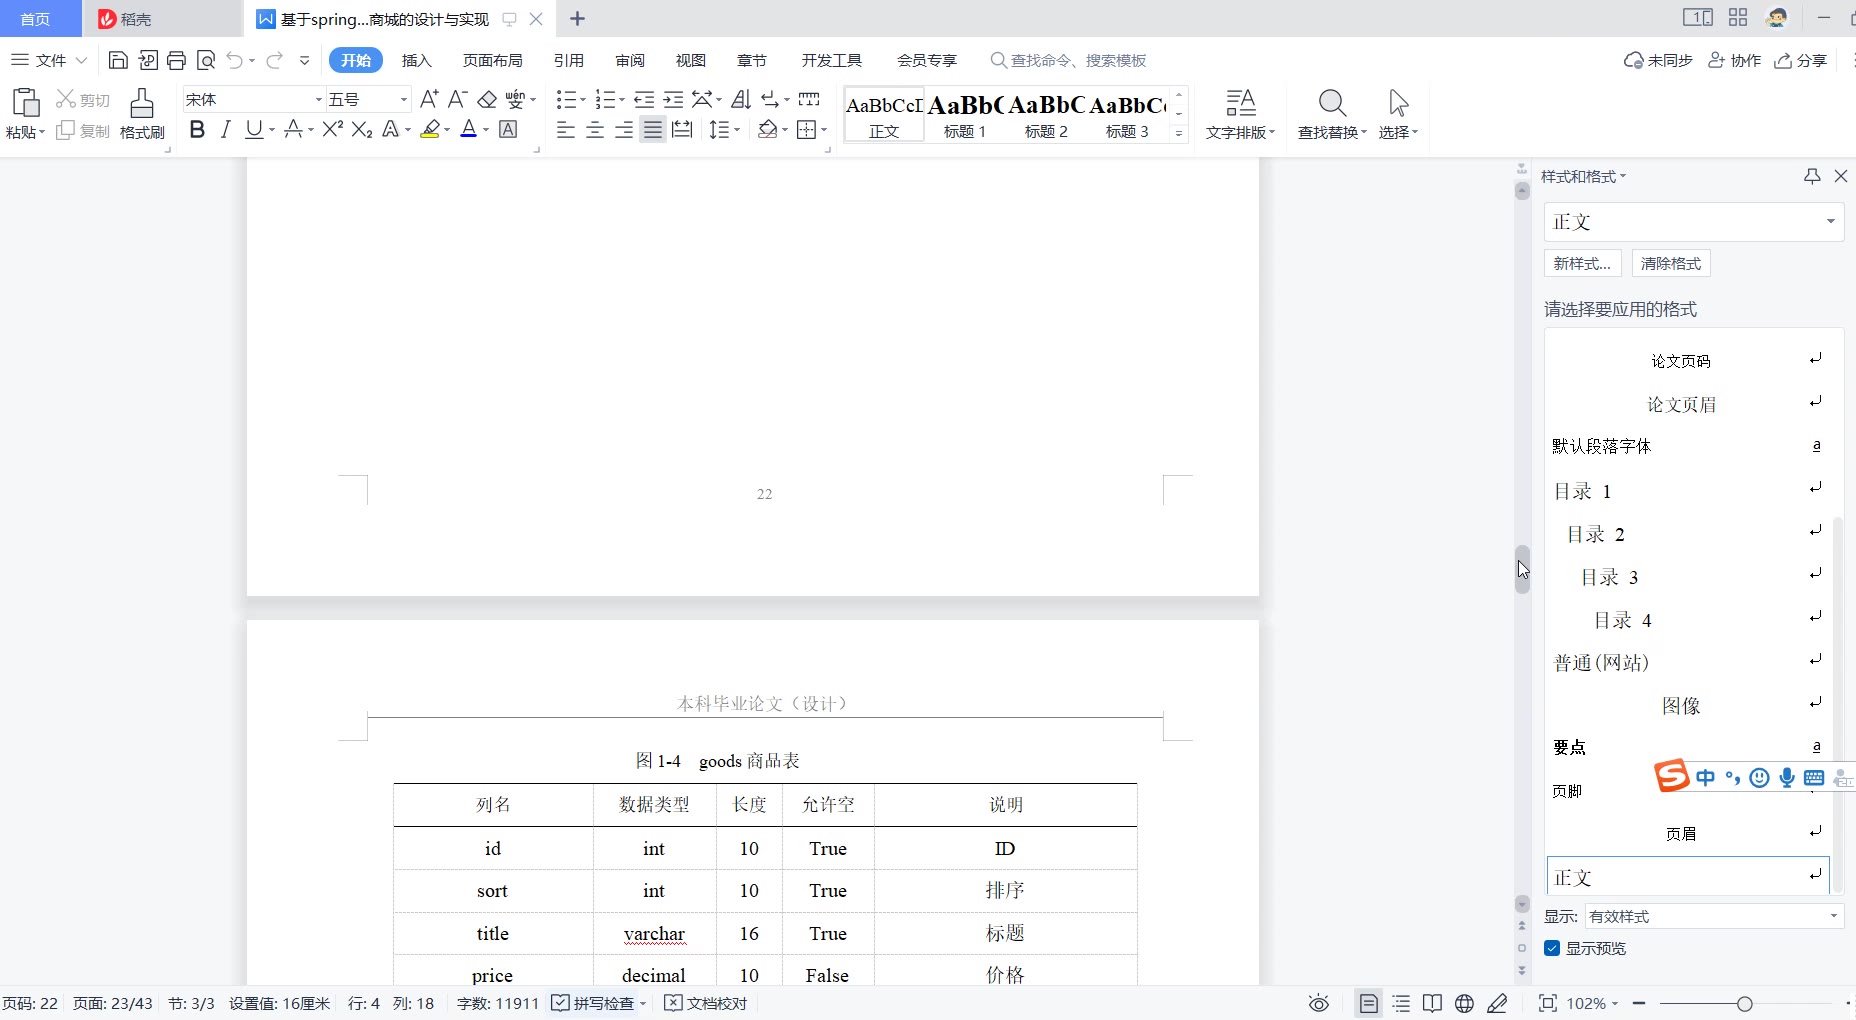Click the document vertical scrollbar thumb

1522,570
